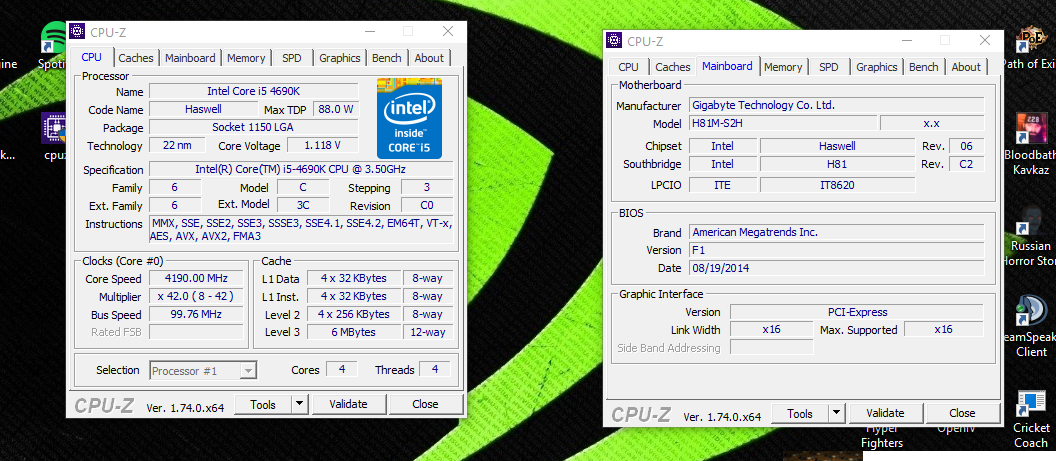Minimize the left CPU-Z window
This screenshot has height=461, width=1056.
(371, 31)
